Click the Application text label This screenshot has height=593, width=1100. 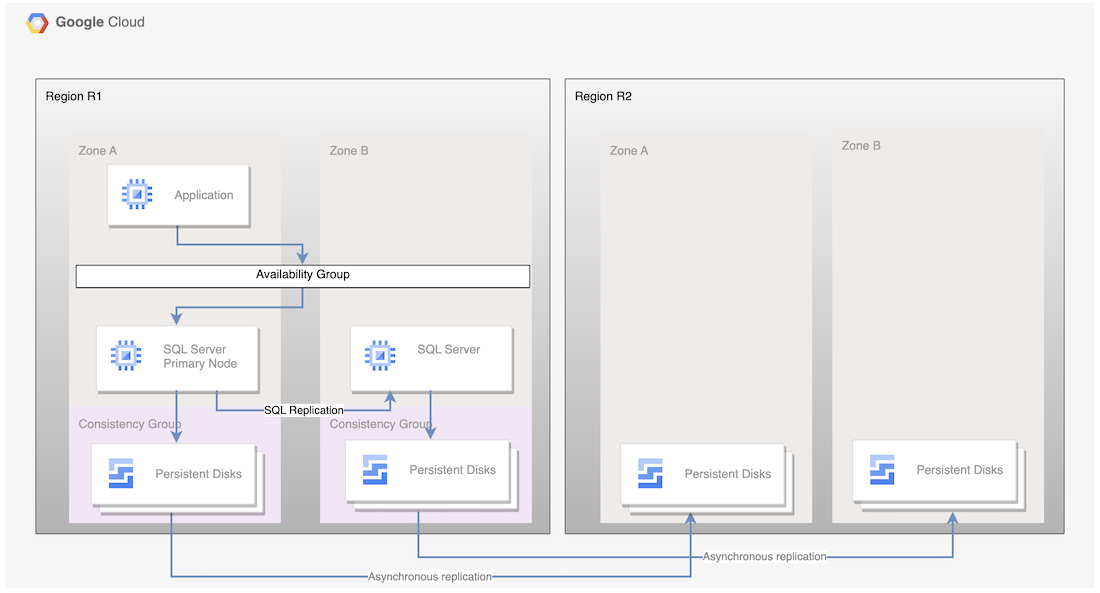tap(204, 194)
